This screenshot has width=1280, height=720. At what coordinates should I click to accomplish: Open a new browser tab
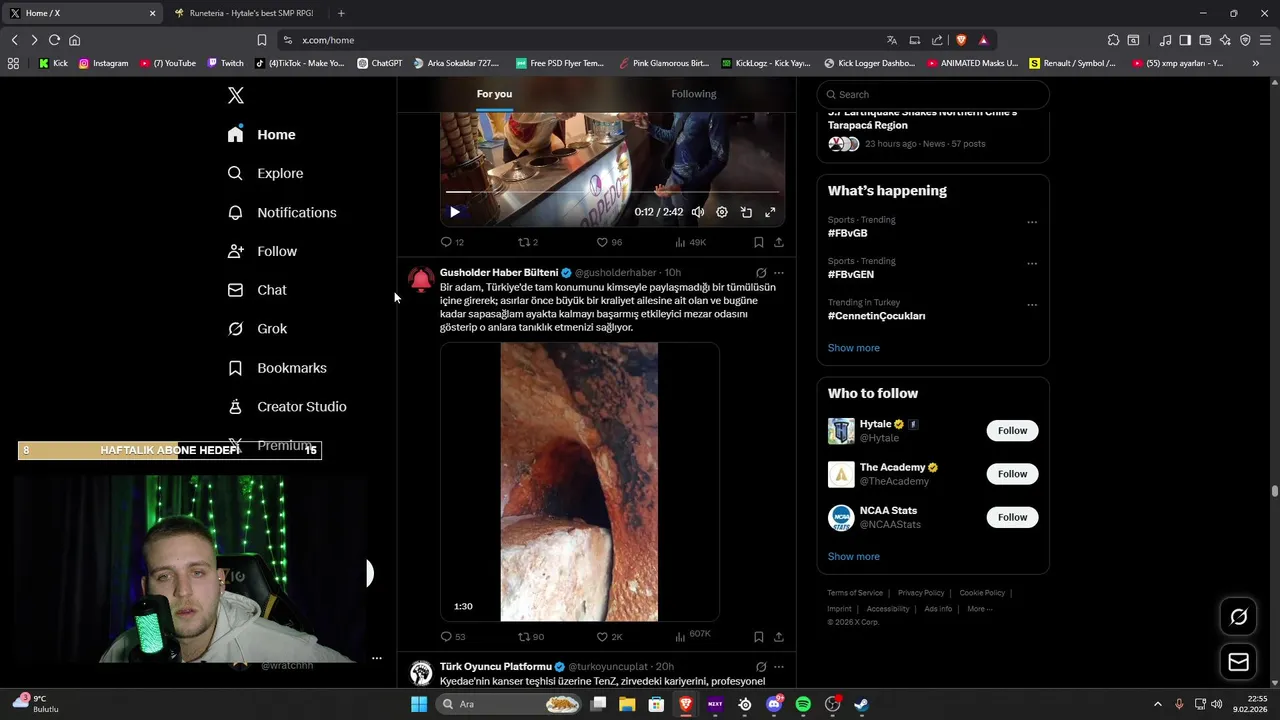click(x=341, y=13)
